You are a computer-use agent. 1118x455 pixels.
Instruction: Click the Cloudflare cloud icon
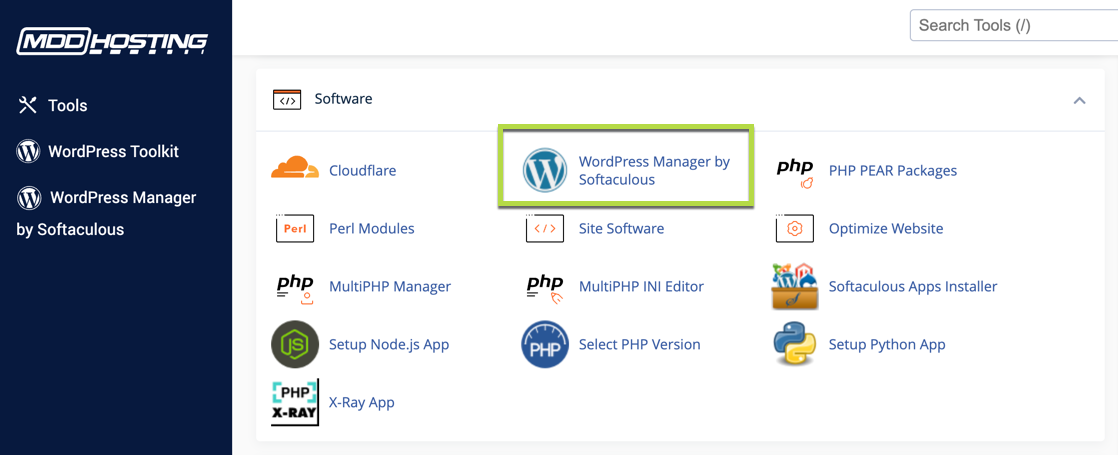(x=295, y=170)
